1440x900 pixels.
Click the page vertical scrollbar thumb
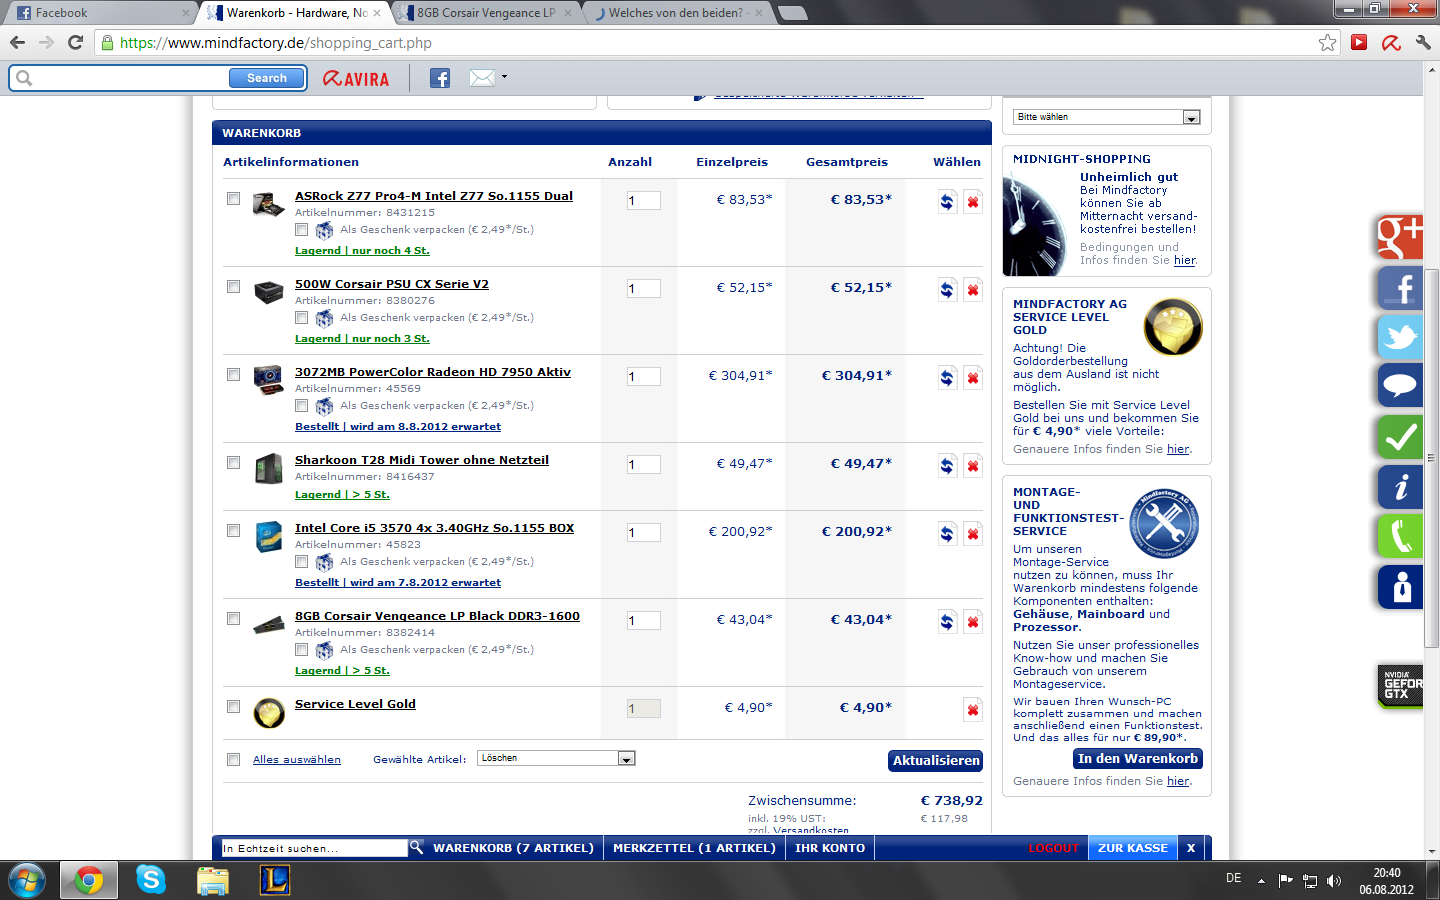tap(1431, 457)
